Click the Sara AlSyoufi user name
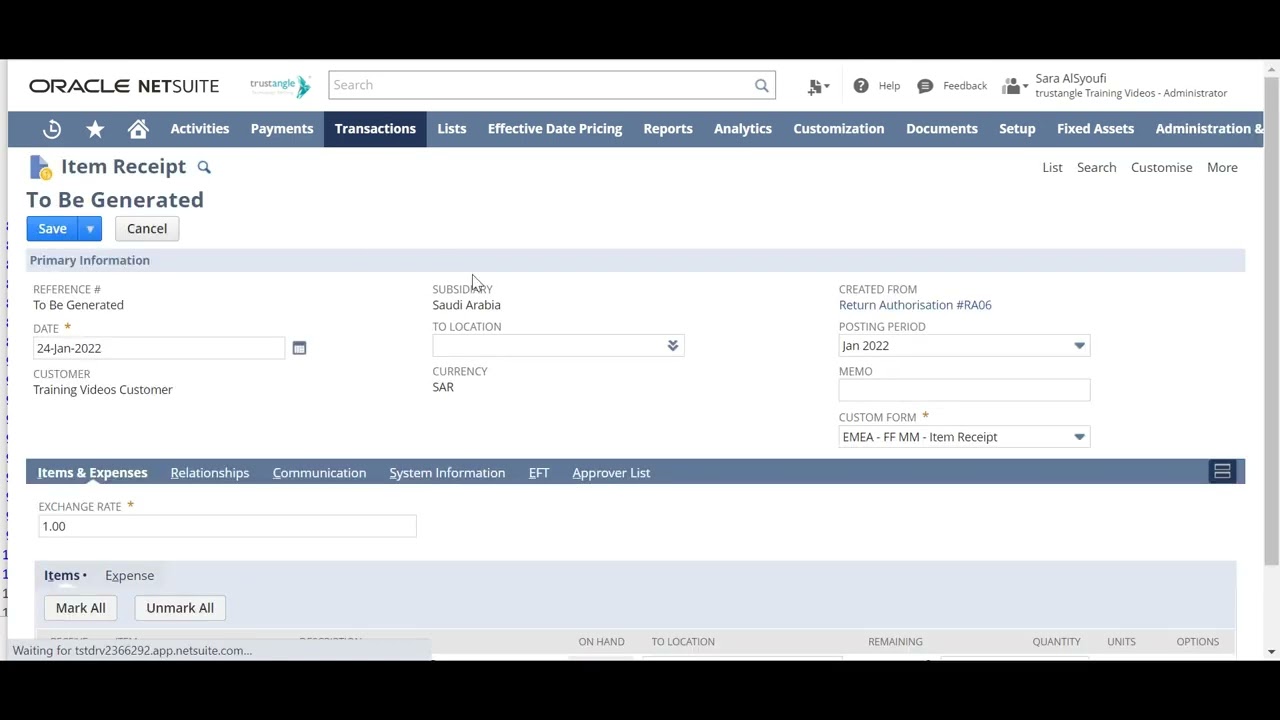This screenshot has width=1280, height=720. coord(1070,79)
